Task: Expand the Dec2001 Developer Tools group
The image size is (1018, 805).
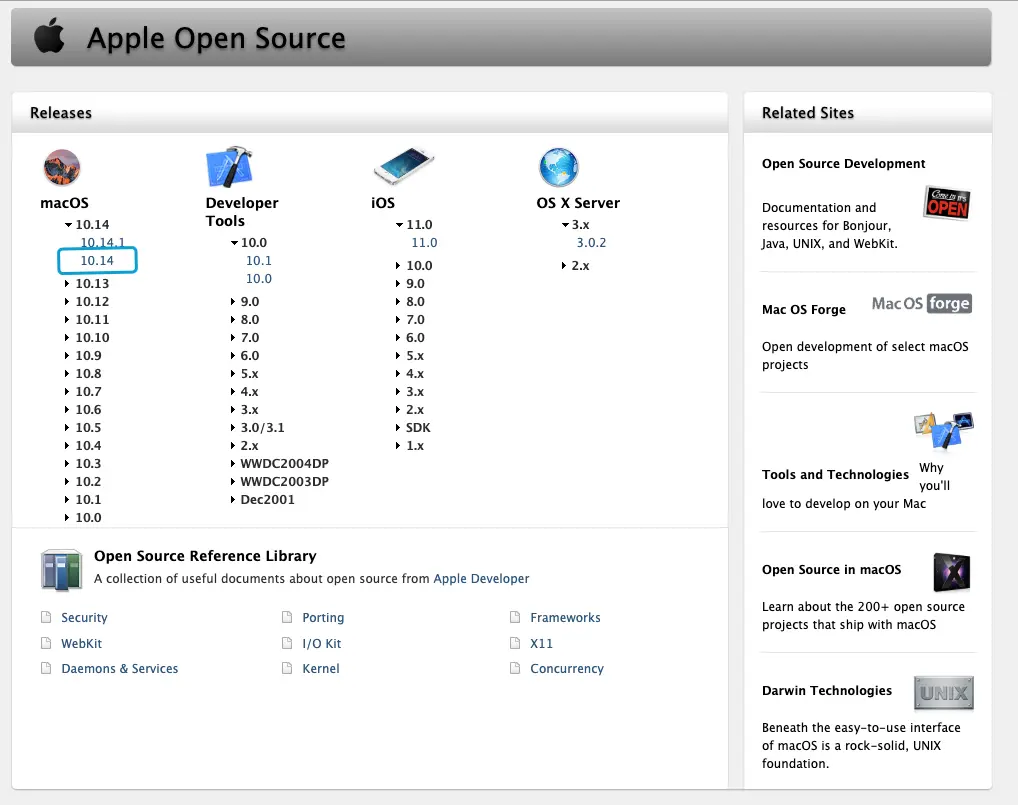Action: click(232, 500)
